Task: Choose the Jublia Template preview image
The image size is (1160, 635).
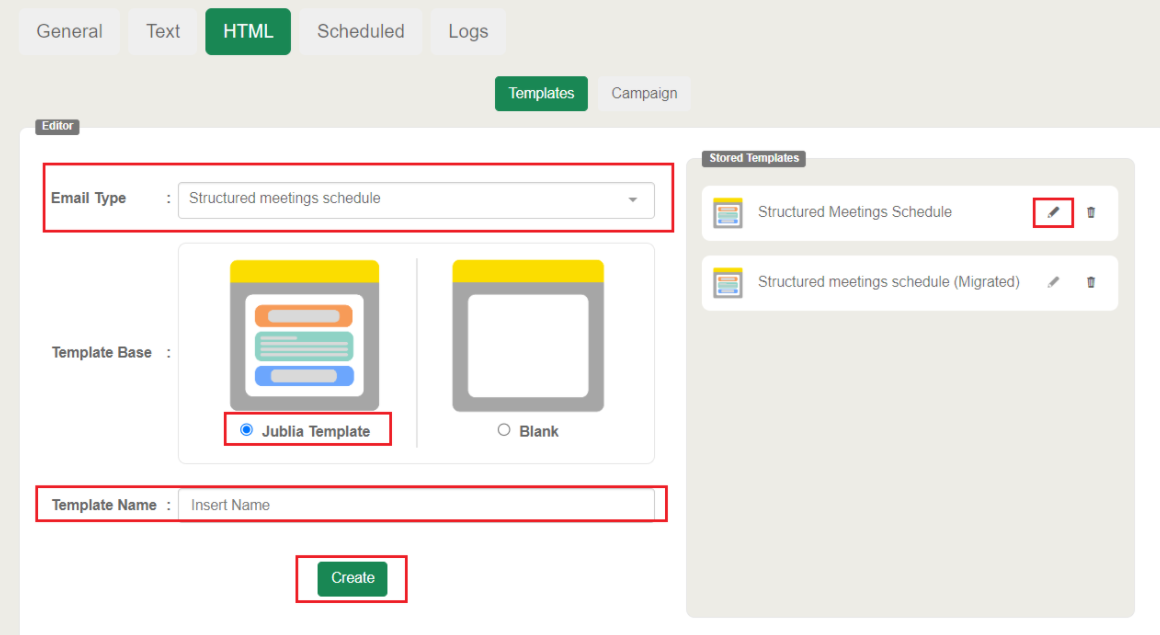Action: click(x=304, y=335)
